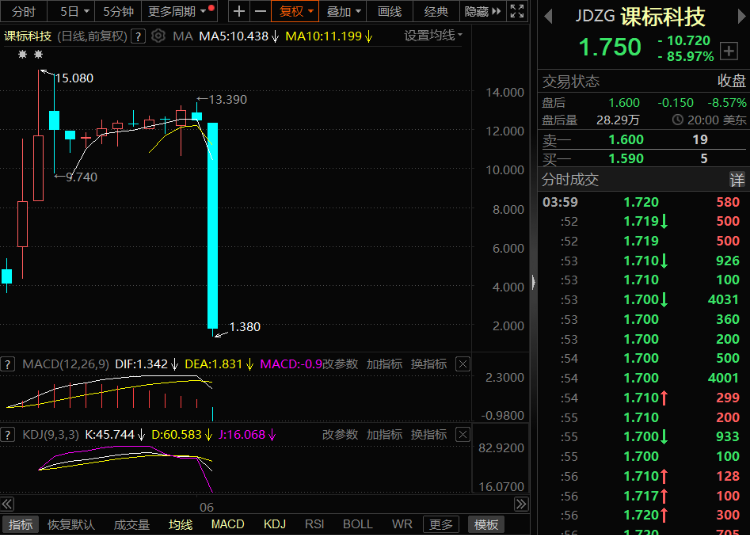The width and height of the screenshot is (750, 535).
Task: Open 更多 indicators button
Action: click(x=441, y=524)
